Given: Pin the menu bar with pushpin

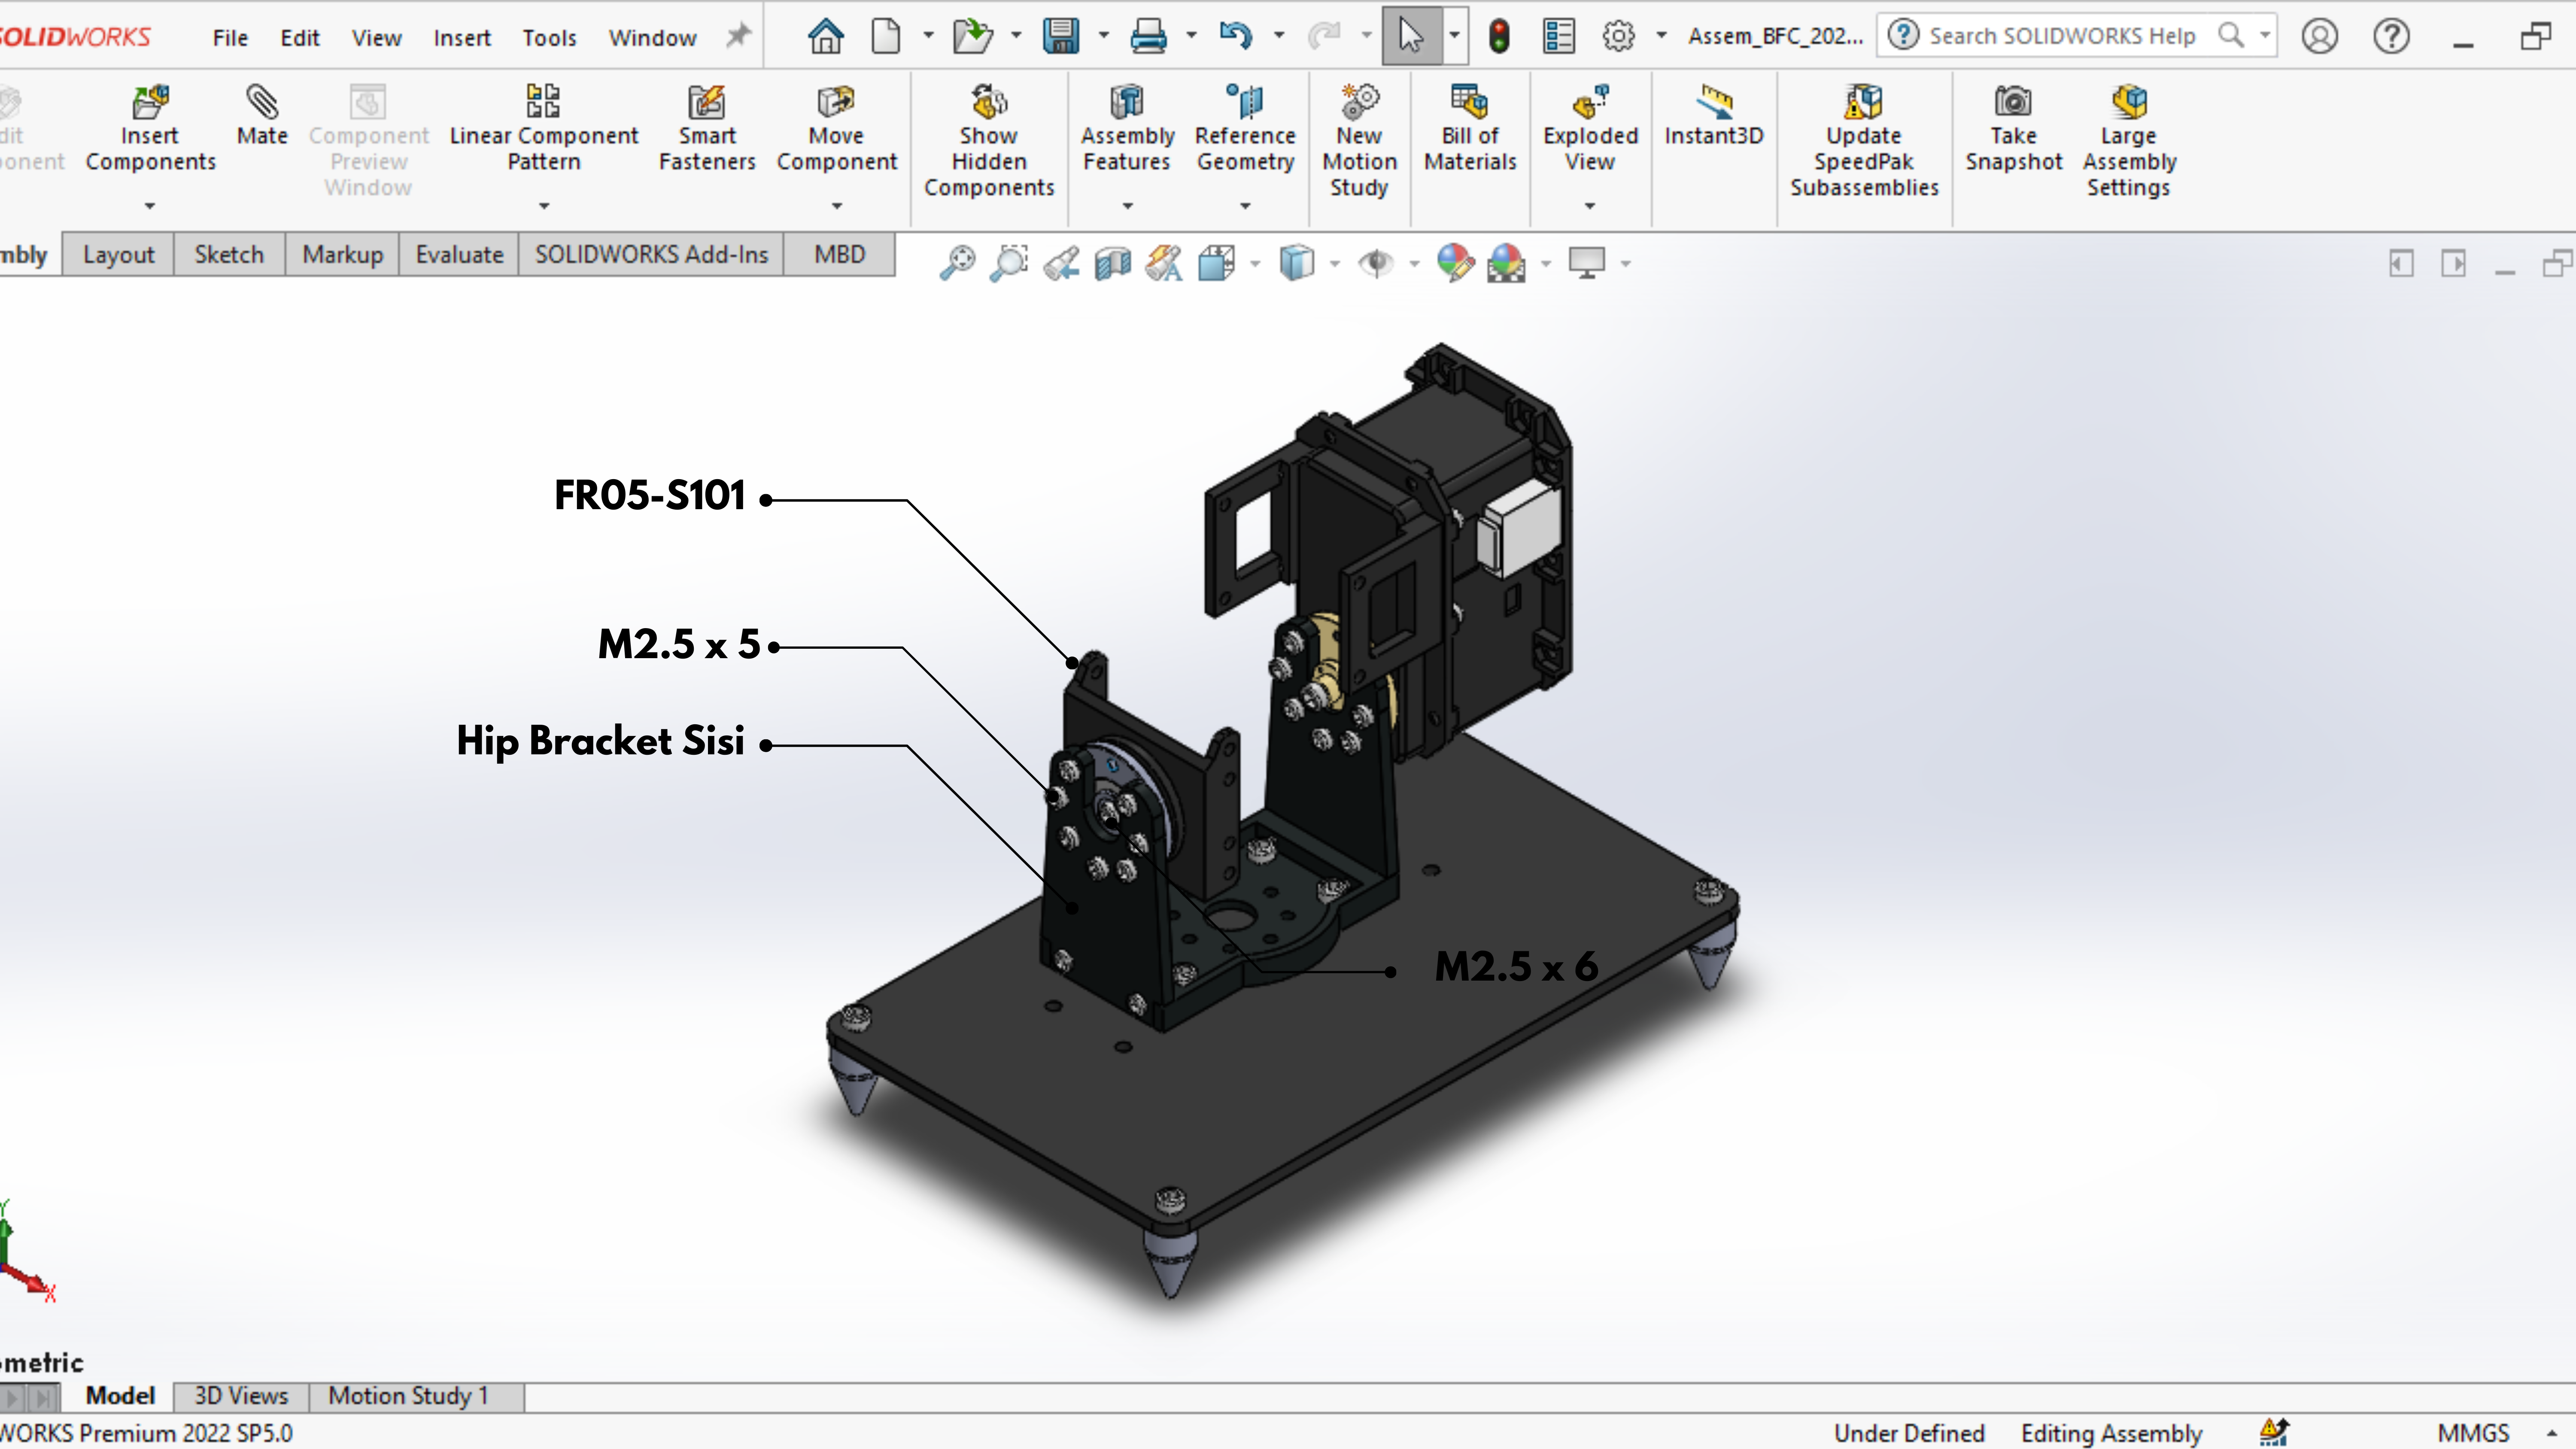Looking at the screenshot, I should pos(738,36).
